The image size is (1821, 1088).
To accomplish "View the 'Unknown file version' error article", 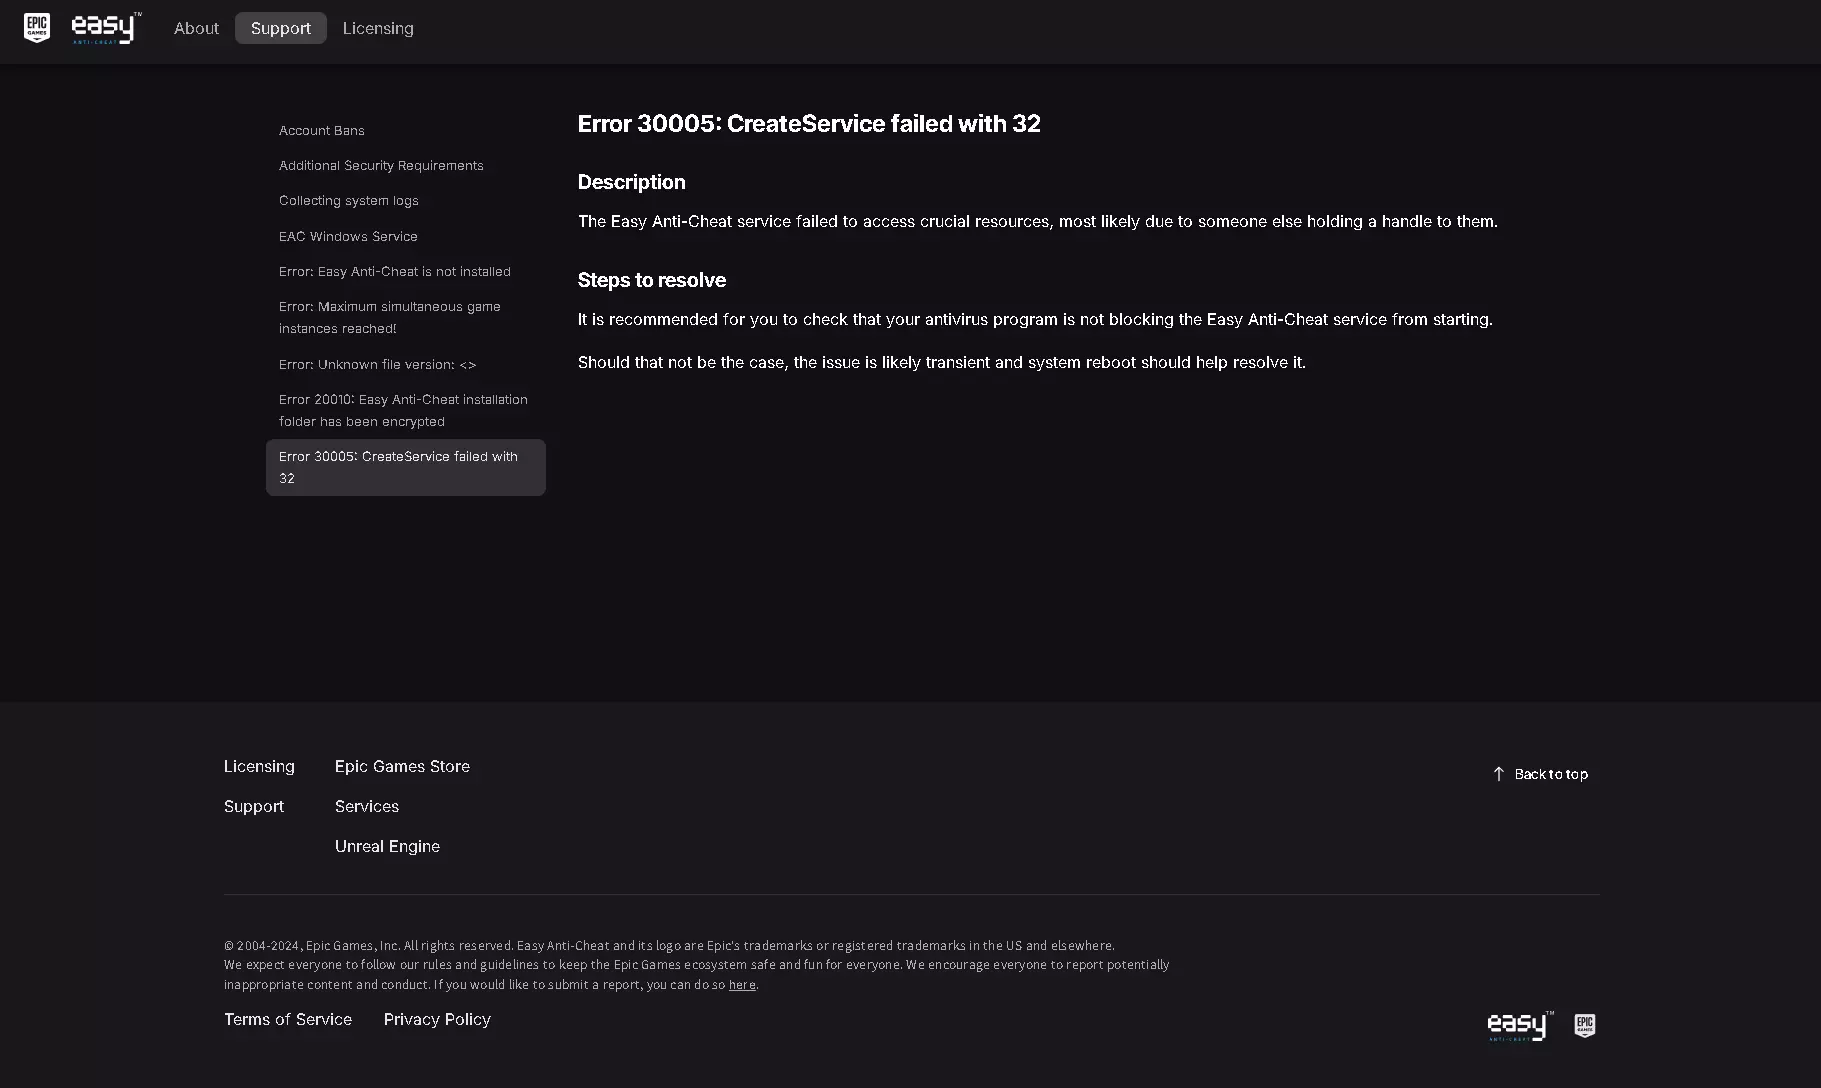I will pyautogui.click(x=378, y=365).
